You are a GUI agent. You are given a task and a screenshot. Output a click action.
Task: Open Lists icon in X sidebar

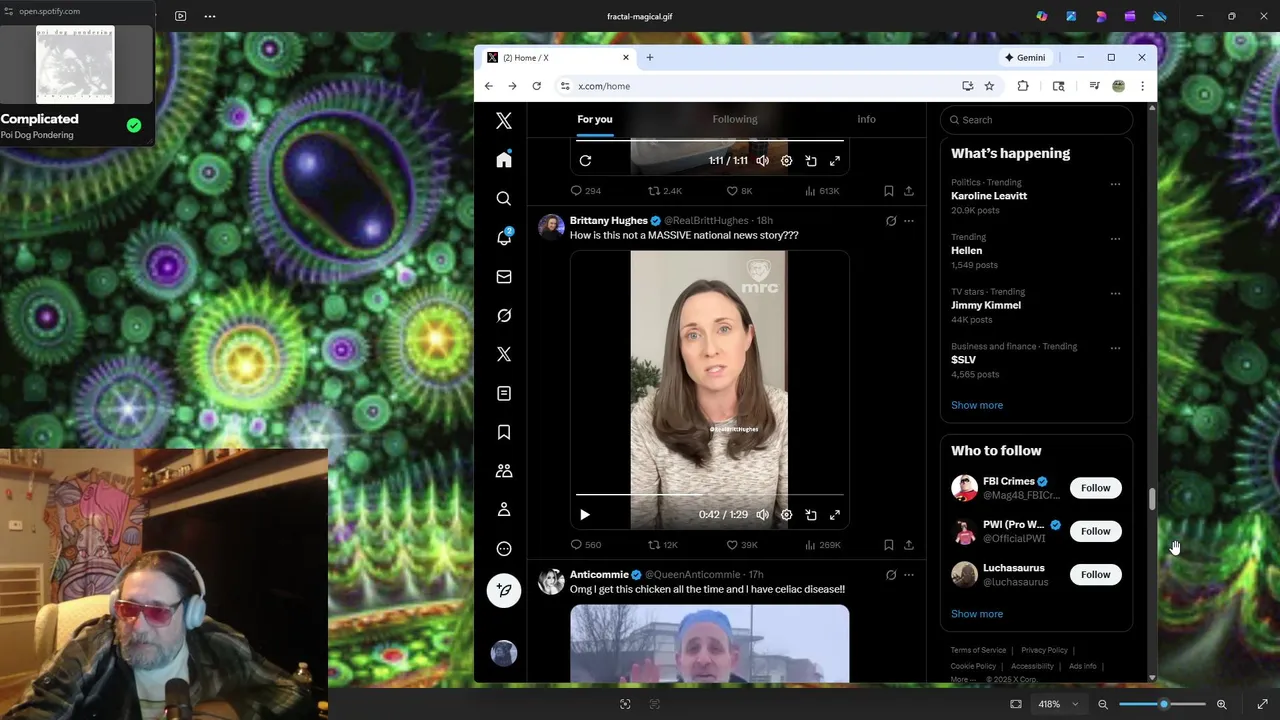[504, 394]
